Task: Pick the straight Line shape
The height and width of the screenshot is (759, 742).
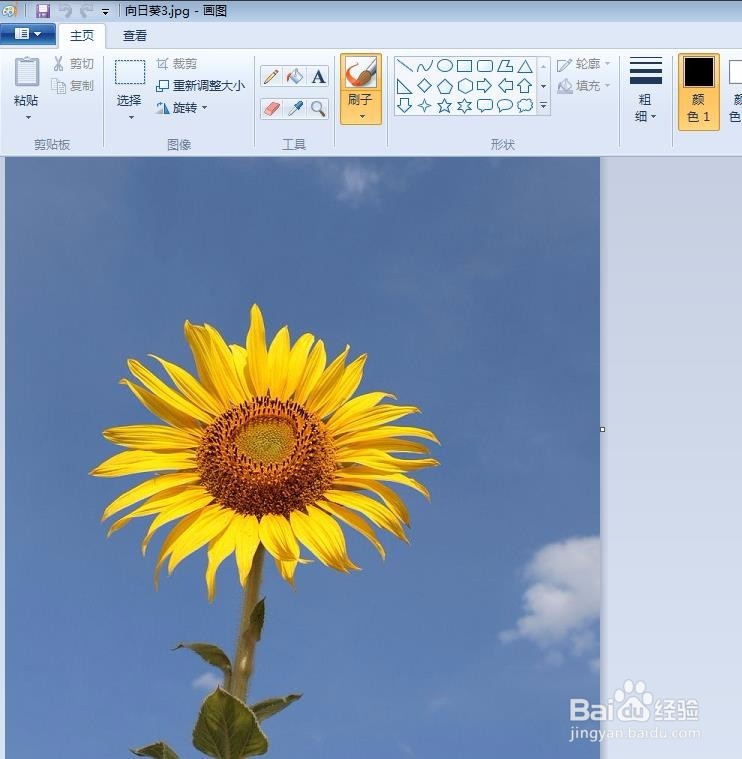Action: (404, 65)
